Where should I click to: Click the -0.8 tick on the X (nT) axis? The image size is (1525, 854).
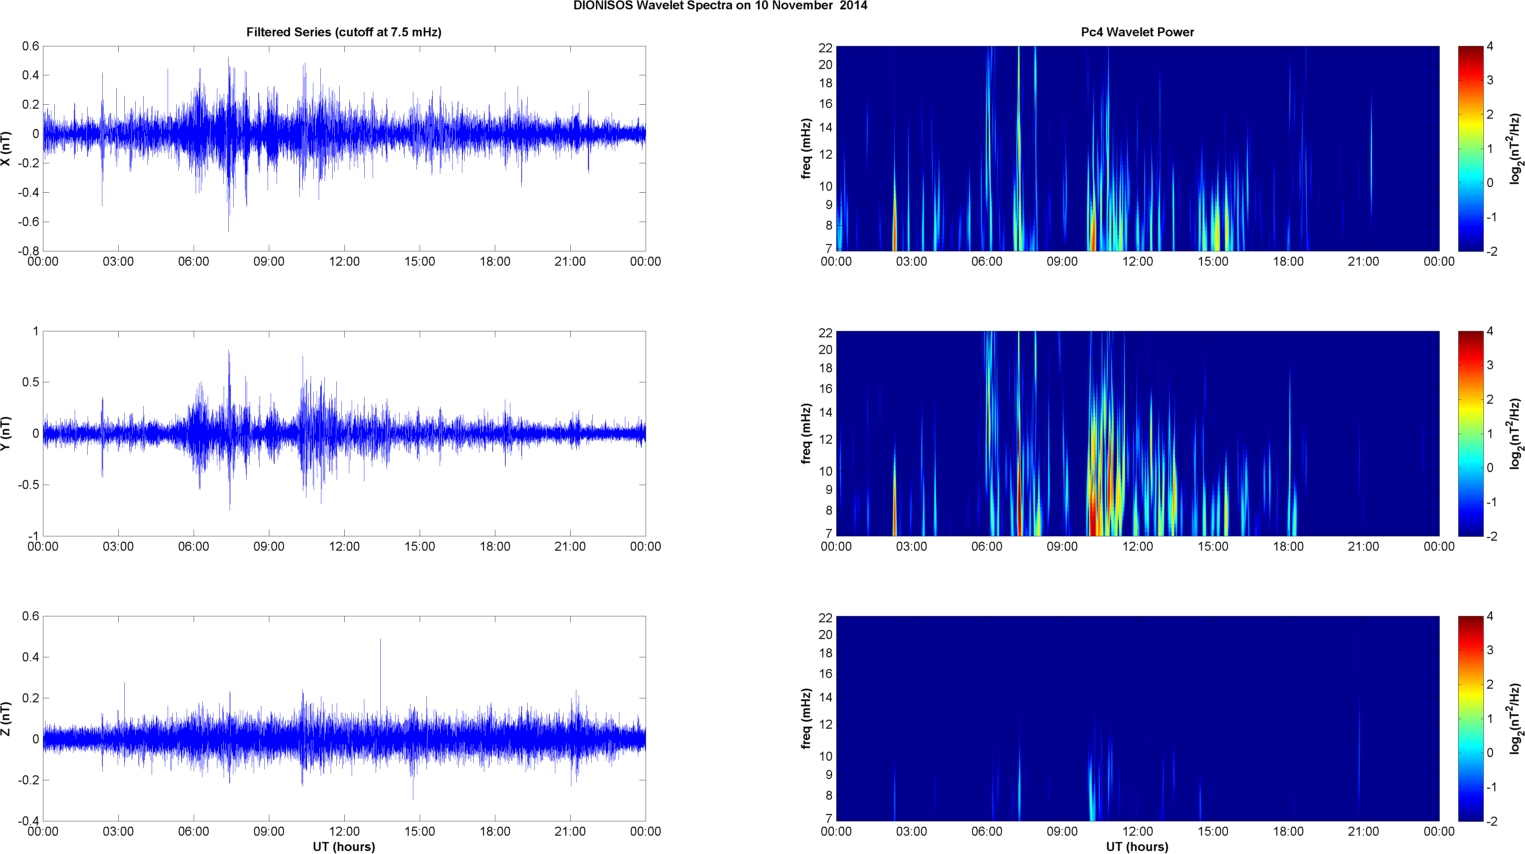(29, 251)
